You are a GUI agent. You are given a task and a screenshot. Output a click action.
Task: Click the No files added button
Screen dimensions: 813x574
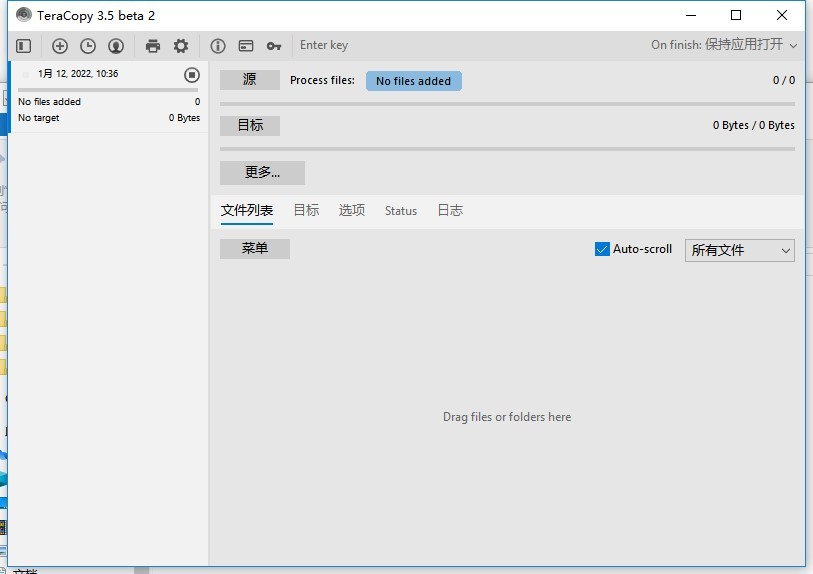pyautogui.click(x=414, y=81)
